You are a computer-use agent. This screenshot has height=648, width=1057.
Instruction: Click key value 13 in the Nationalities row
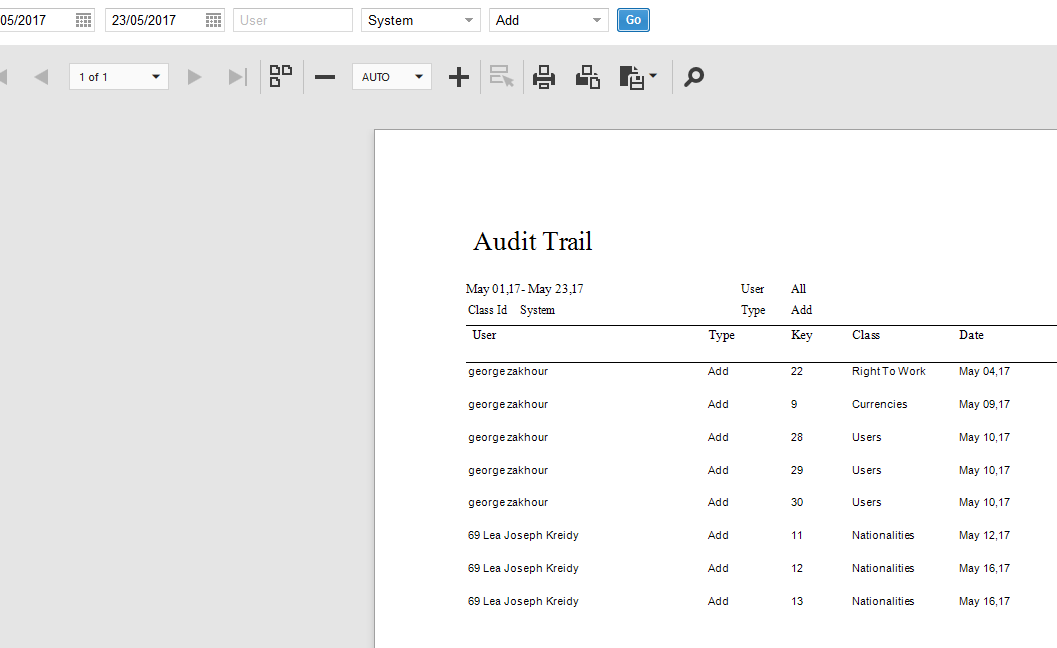click(x=797, y=601)
